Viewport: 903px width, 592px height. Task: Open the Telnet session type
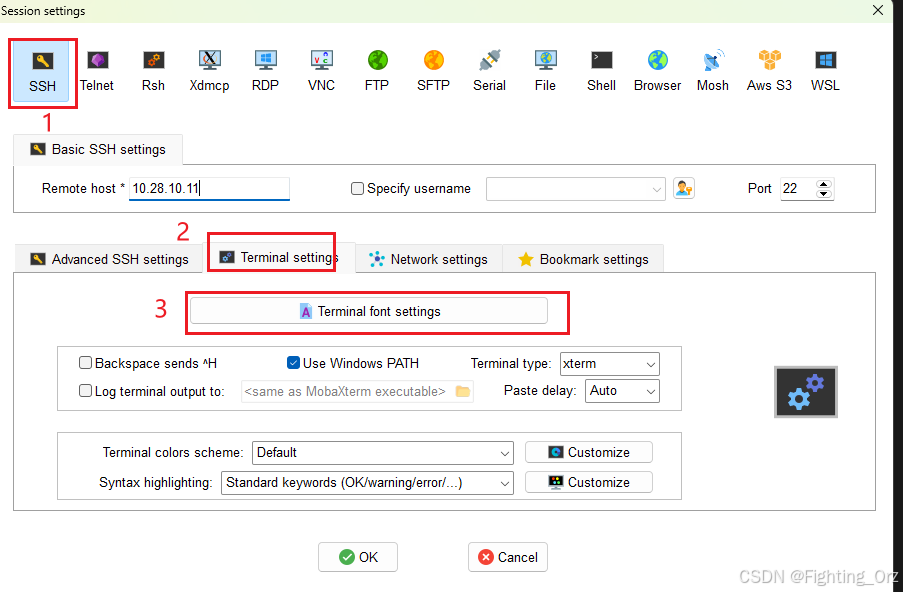pos(97,70)
